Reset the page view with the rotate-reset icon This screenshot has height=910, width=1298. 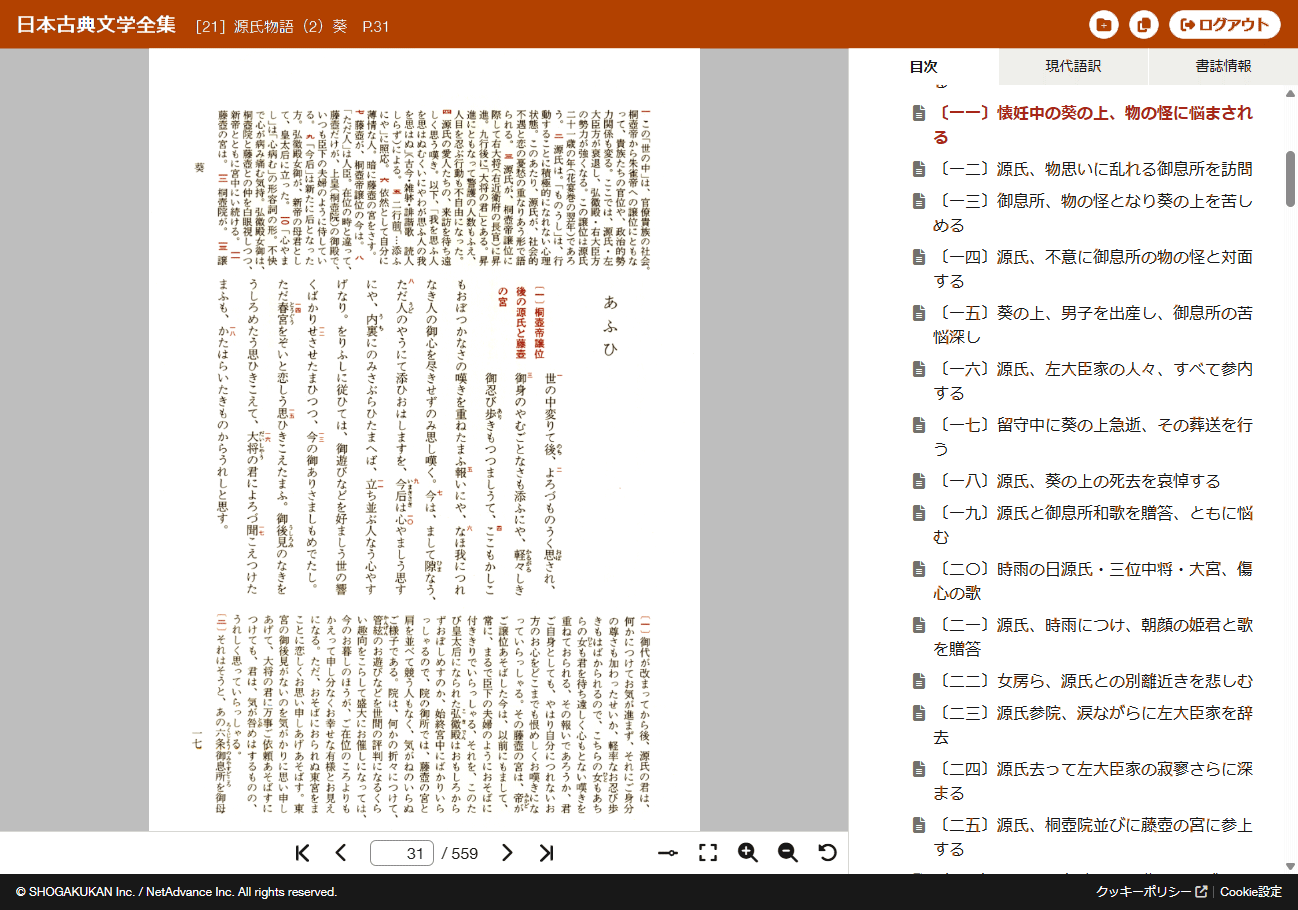click(x=826, y=853)
